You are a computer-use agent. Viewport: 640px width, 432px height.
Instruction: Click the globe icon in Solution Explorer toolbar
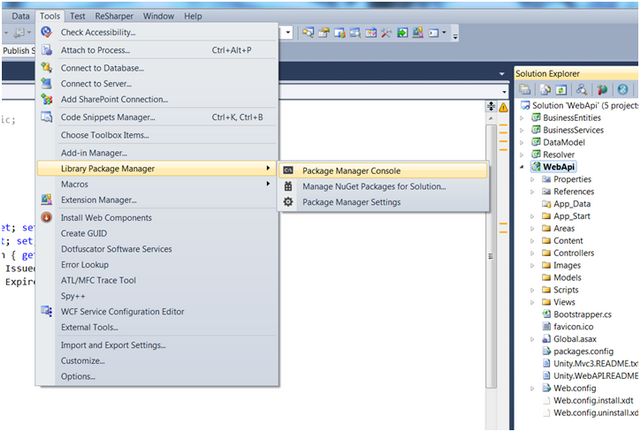point(622,89)
